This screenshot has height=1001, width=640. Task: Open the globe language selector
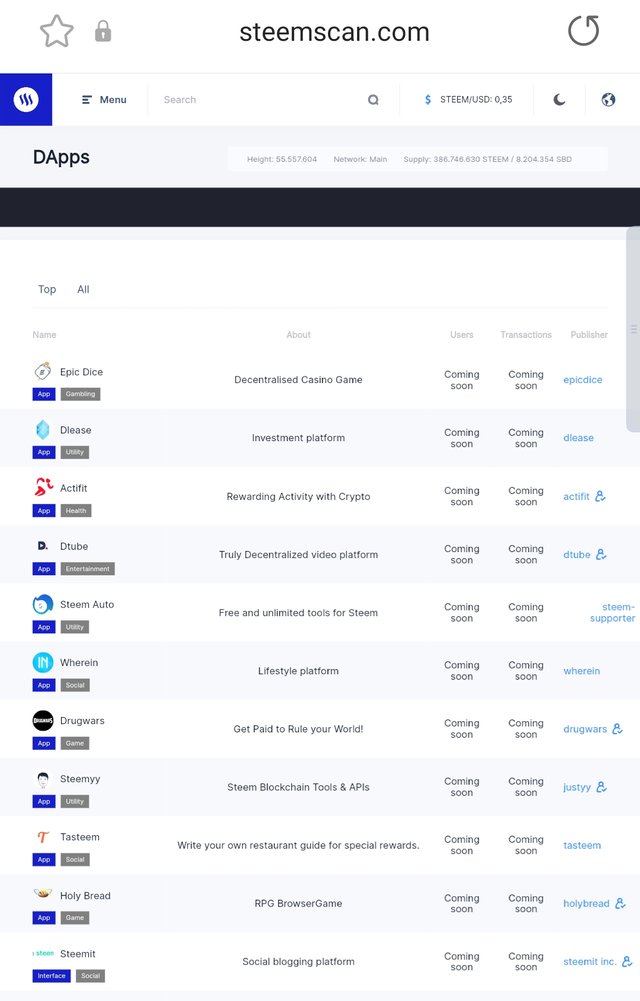pos(608,100)
